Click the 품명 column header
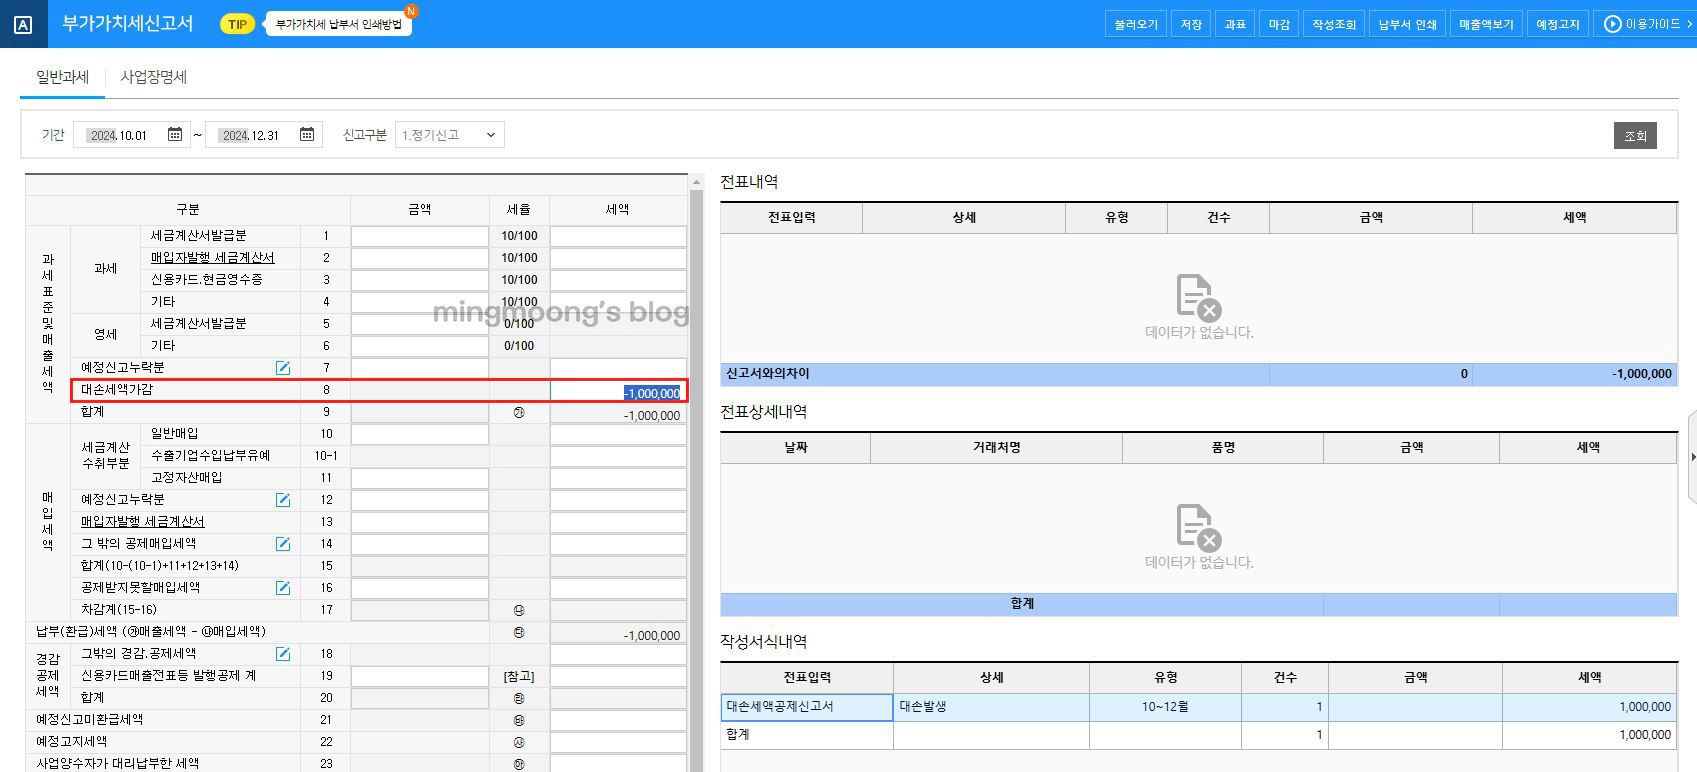This screenshot has width=1697, height=772. click(1223, 447)
